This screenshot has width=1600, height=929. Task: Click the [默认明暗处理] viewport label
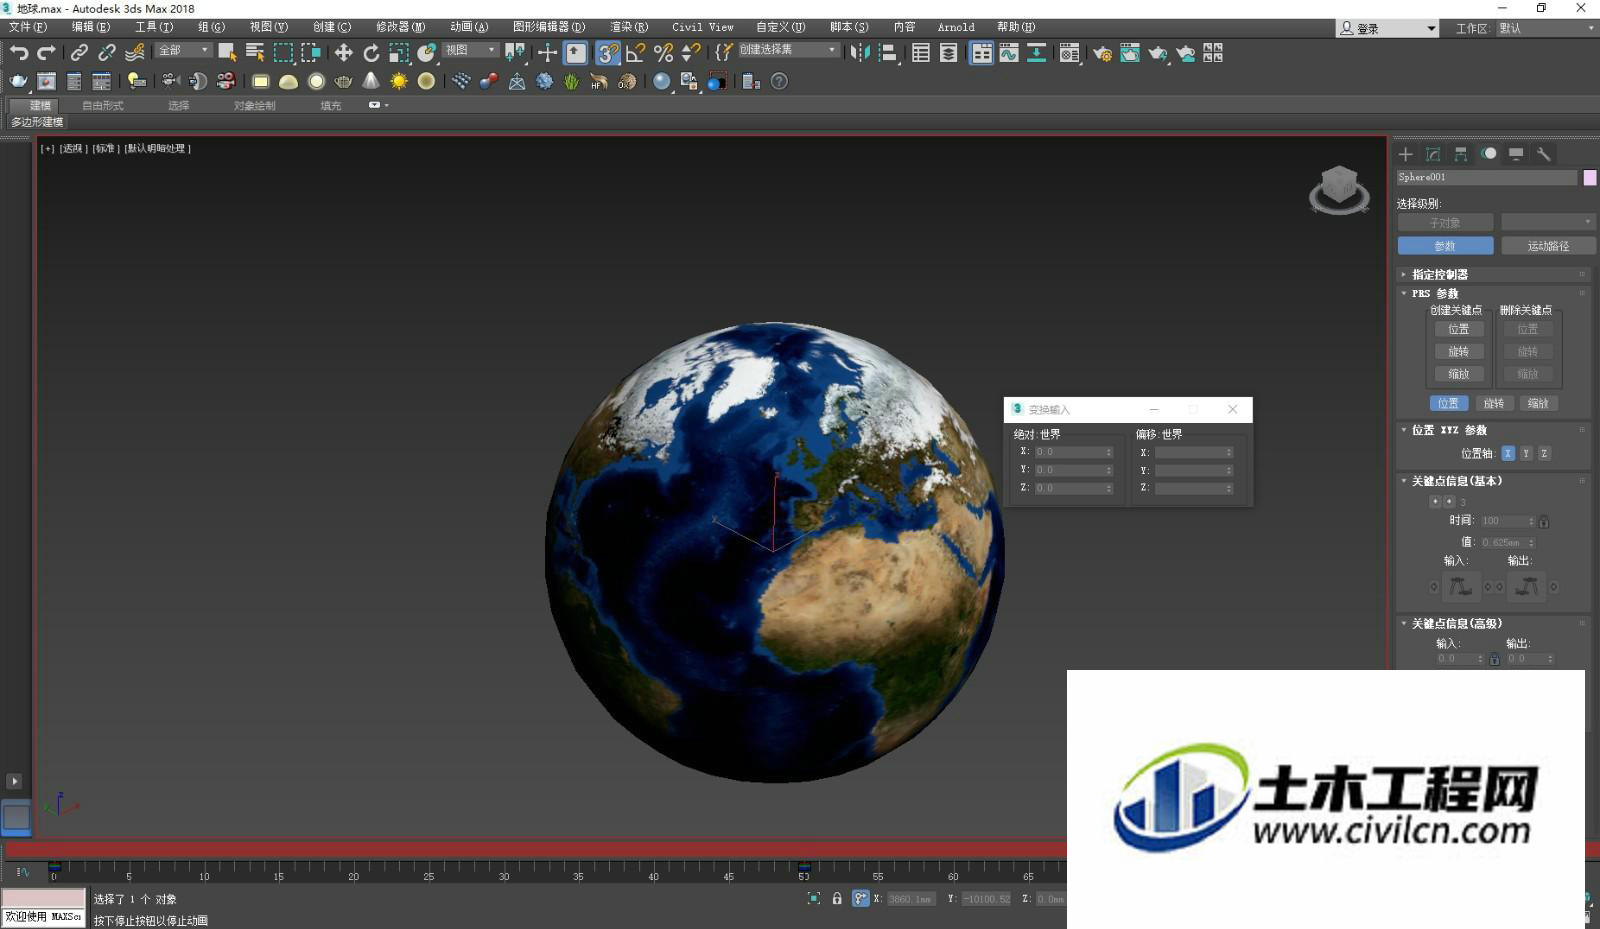coord(158,148)
